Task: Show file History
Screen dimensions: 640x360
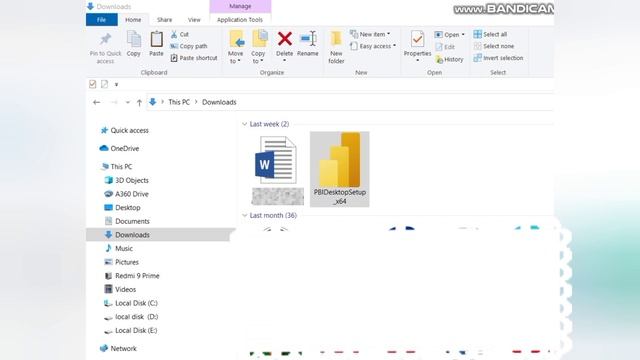Action: (449, 60)
